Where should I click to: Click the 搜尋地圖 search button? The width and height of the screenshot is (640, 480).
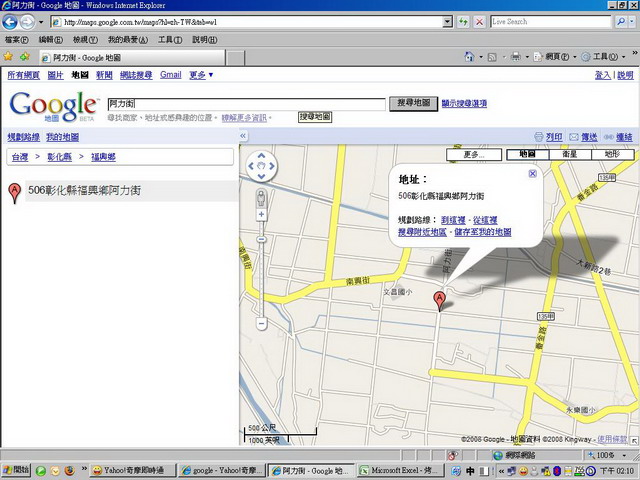coord(413,103)
